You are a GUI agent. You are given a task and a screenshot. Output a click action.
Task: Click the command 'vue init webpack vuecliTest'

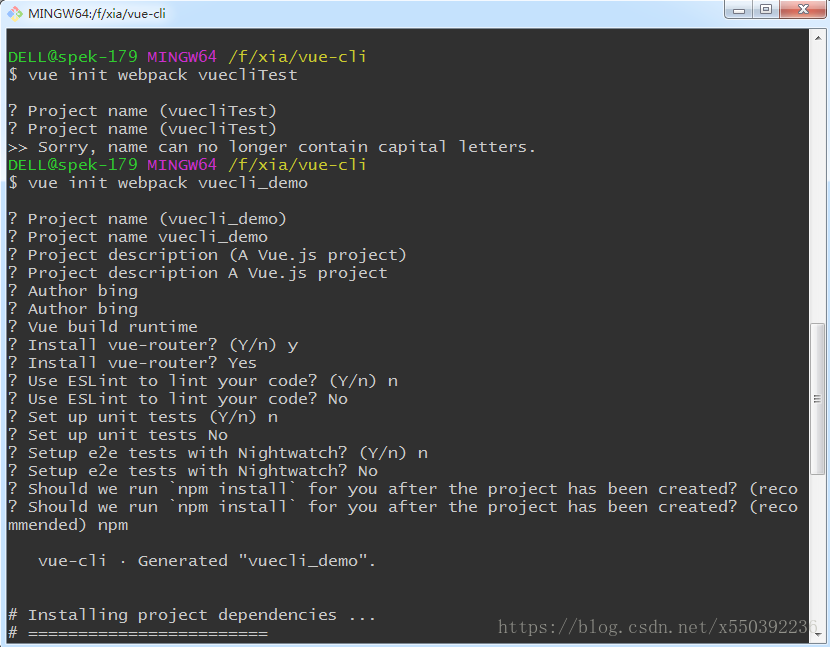(163, 75)
